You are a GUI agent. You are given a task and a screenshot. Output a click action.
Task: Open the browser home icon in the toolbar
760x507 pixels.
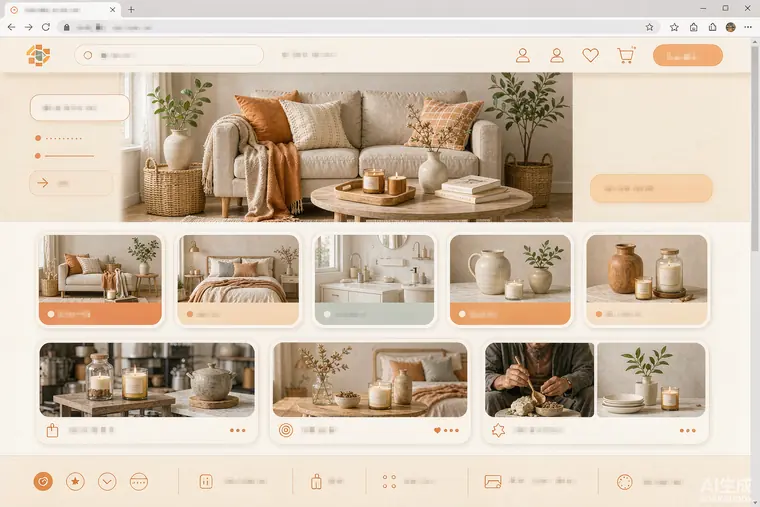[694, 27]
